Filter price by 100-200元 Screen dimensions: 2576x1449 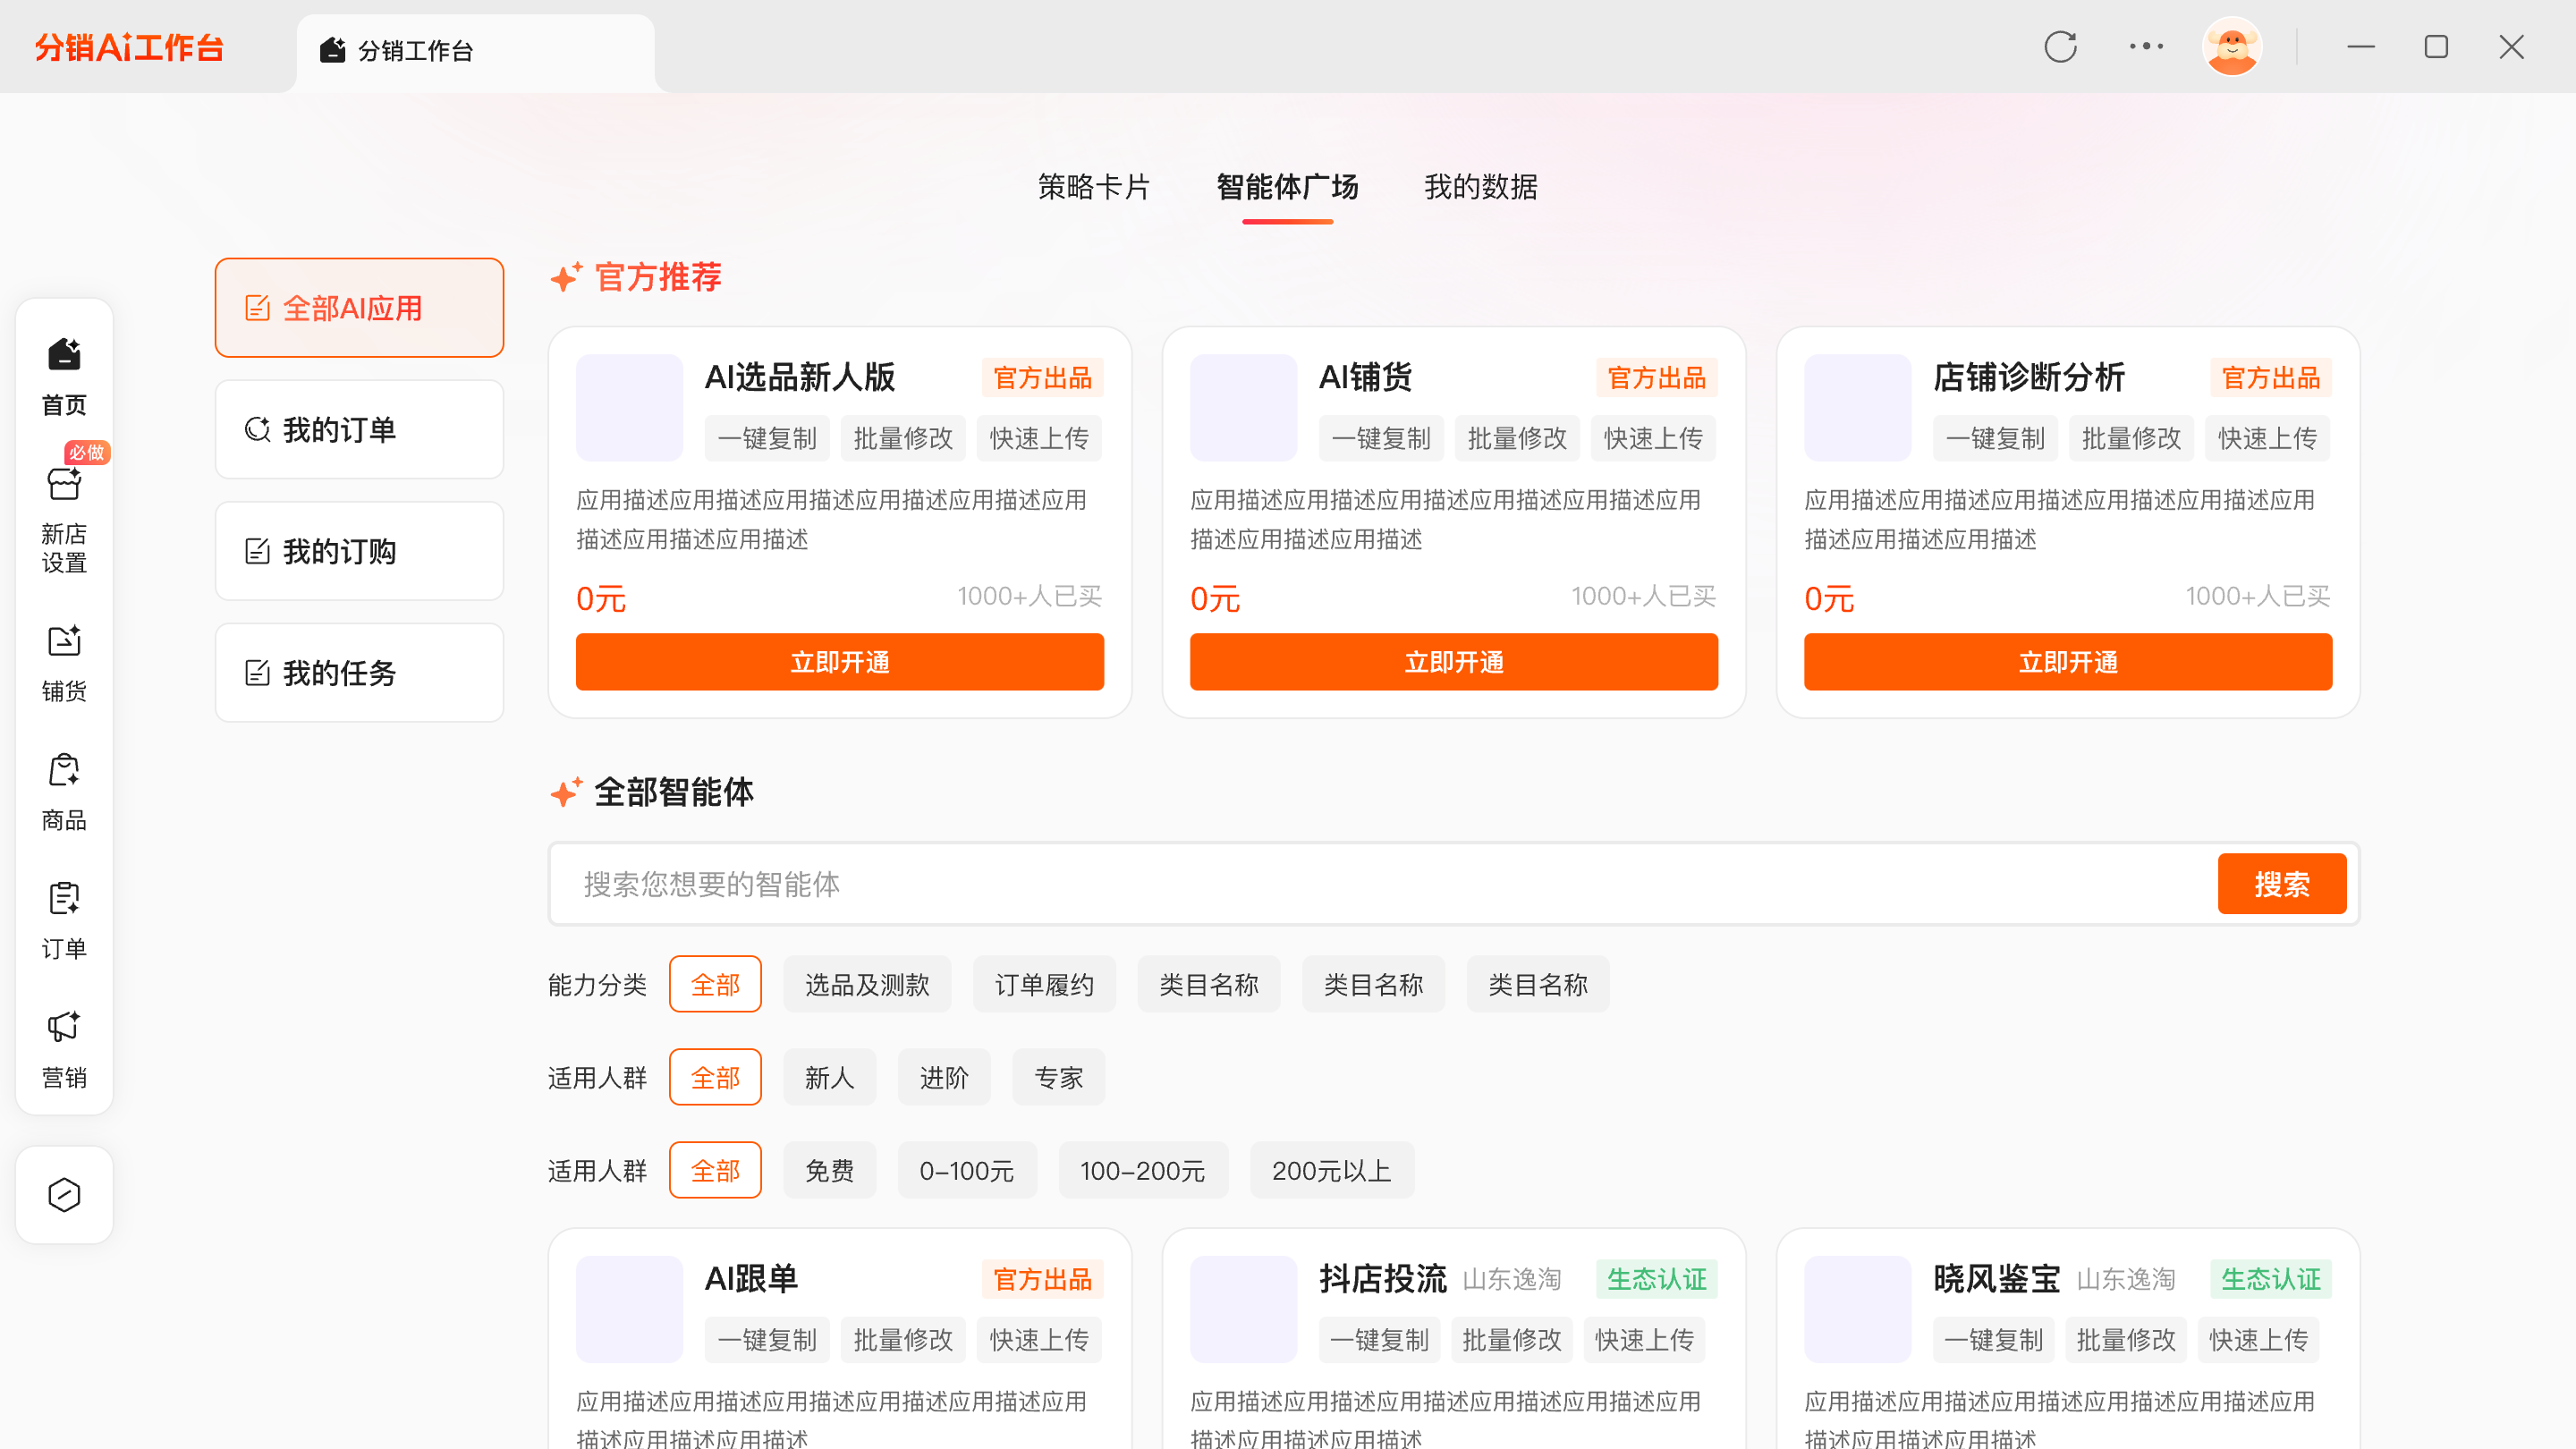pyautogui.click(x=1143, y=1171)
